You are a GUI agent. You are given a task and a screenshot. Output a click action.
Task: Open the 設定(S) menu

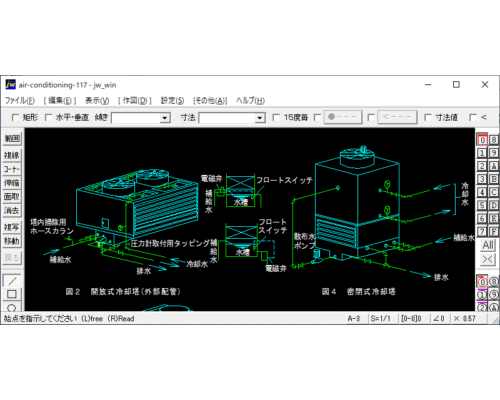point(172,100)
